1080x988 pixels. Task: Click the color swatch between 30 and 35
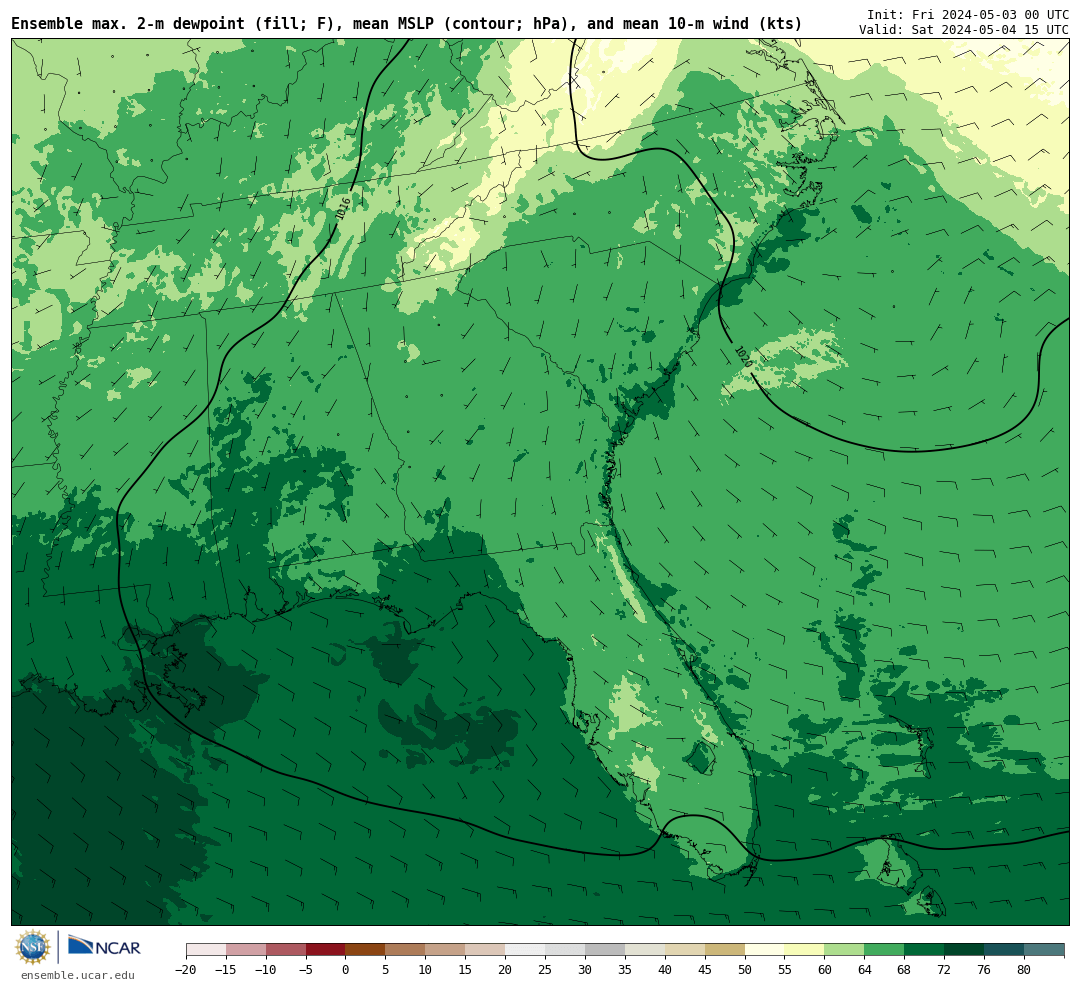(605, 950)
